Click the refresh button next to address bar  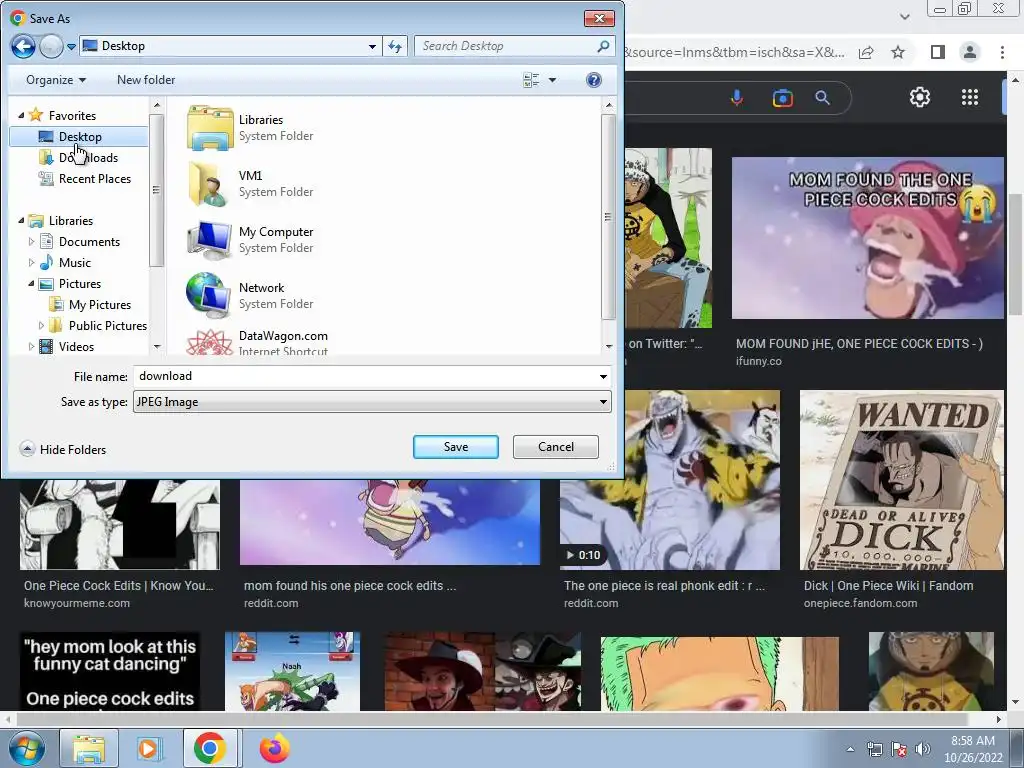[395, 46]
